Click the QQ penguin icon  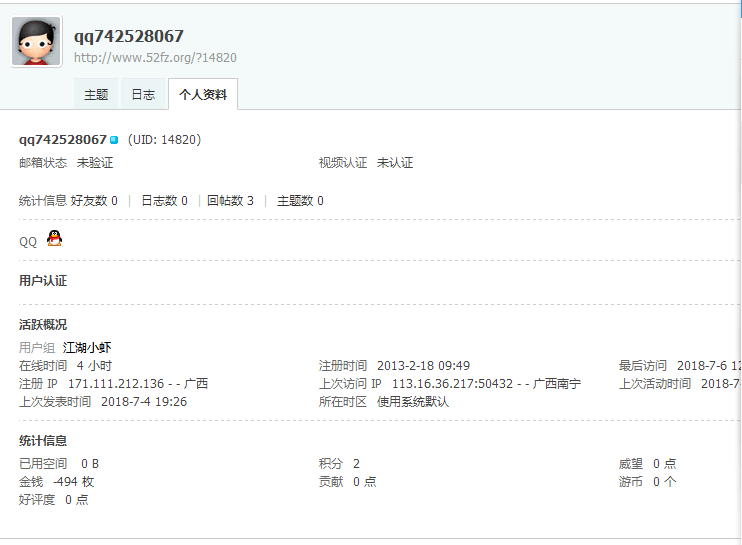coord(54,238)
